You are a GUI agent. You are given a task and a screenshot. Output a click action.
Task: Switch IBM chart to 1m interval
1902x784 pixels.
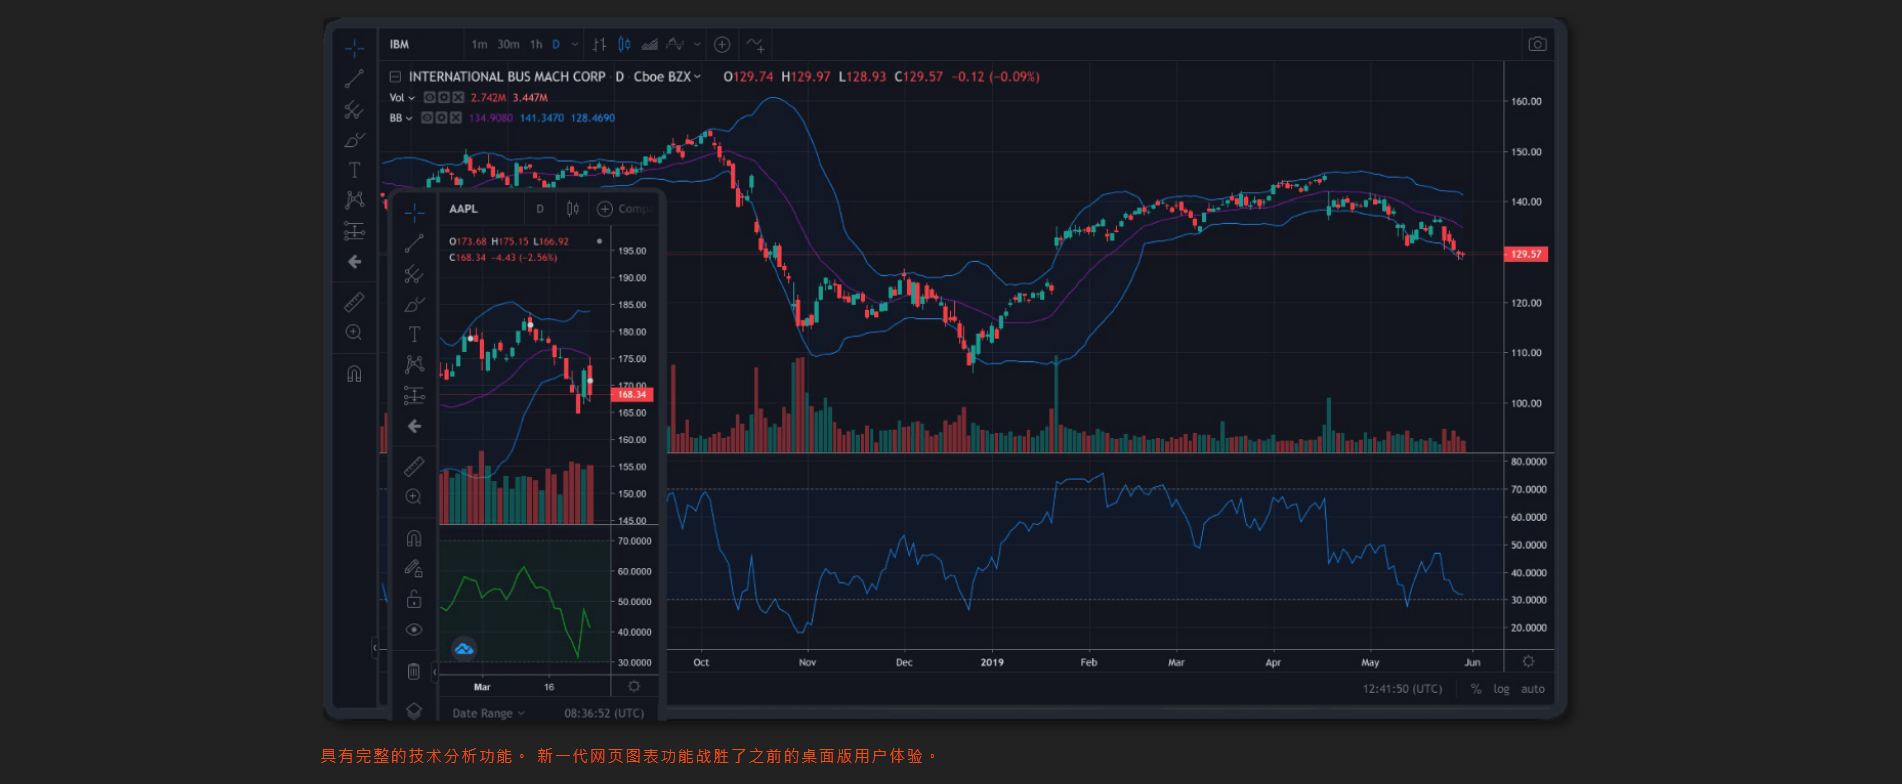pyautogui.click(x=479, y=44)
